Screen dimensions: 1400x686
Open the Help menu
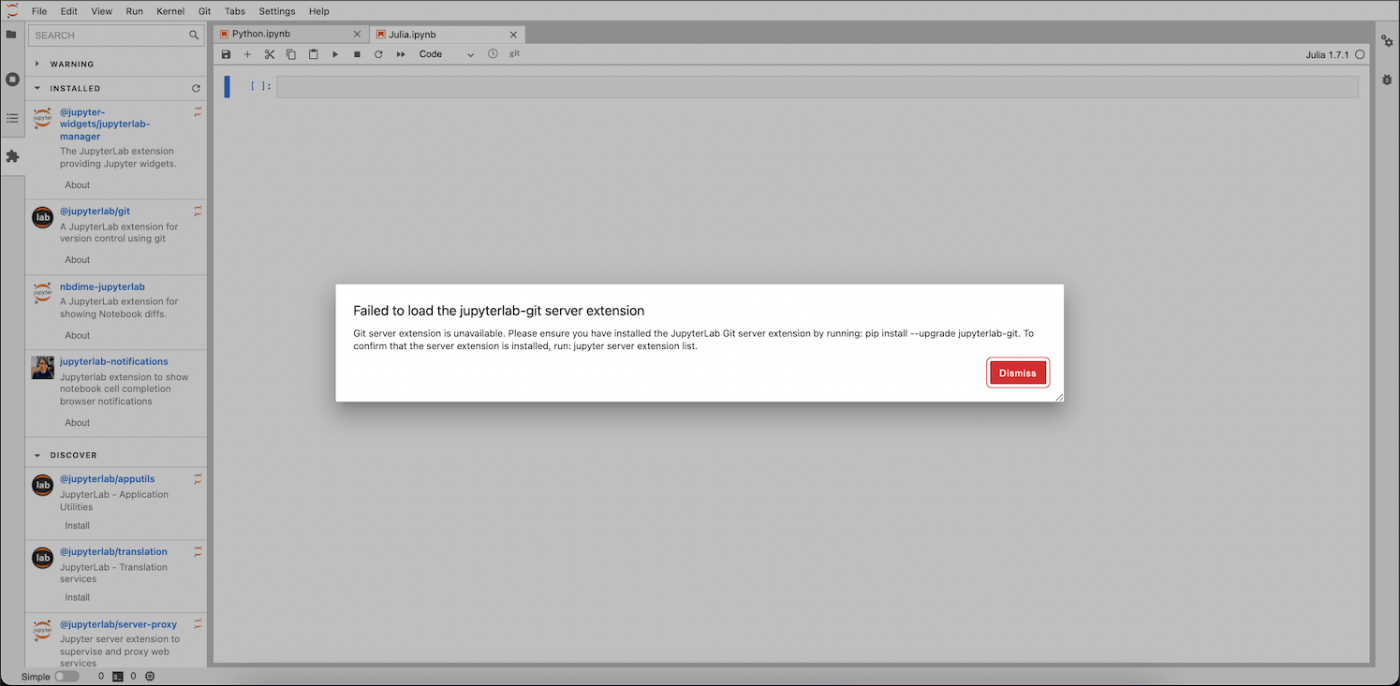319,11
